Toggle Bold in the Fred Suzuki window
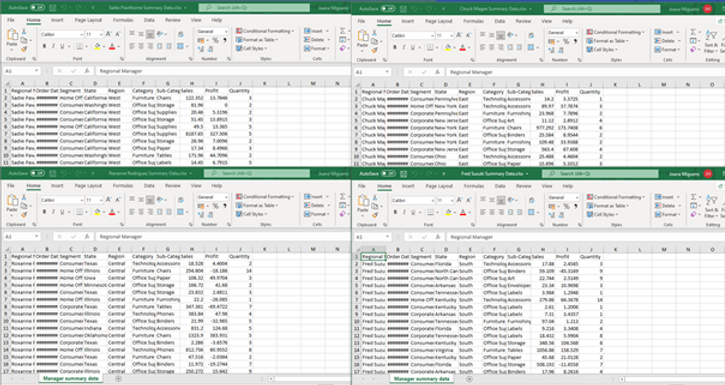Screen dimensions: 725x385 [395, 212]
